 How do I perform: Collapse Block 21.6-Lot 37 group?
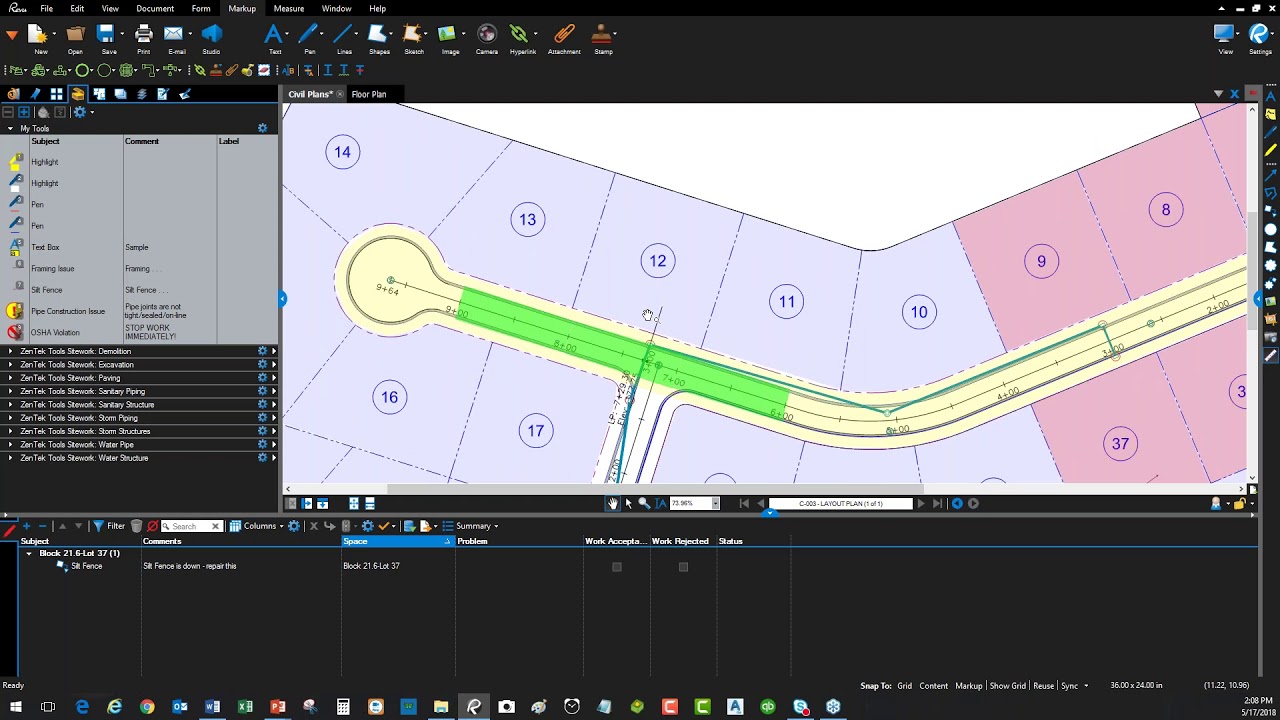point(29,553)
